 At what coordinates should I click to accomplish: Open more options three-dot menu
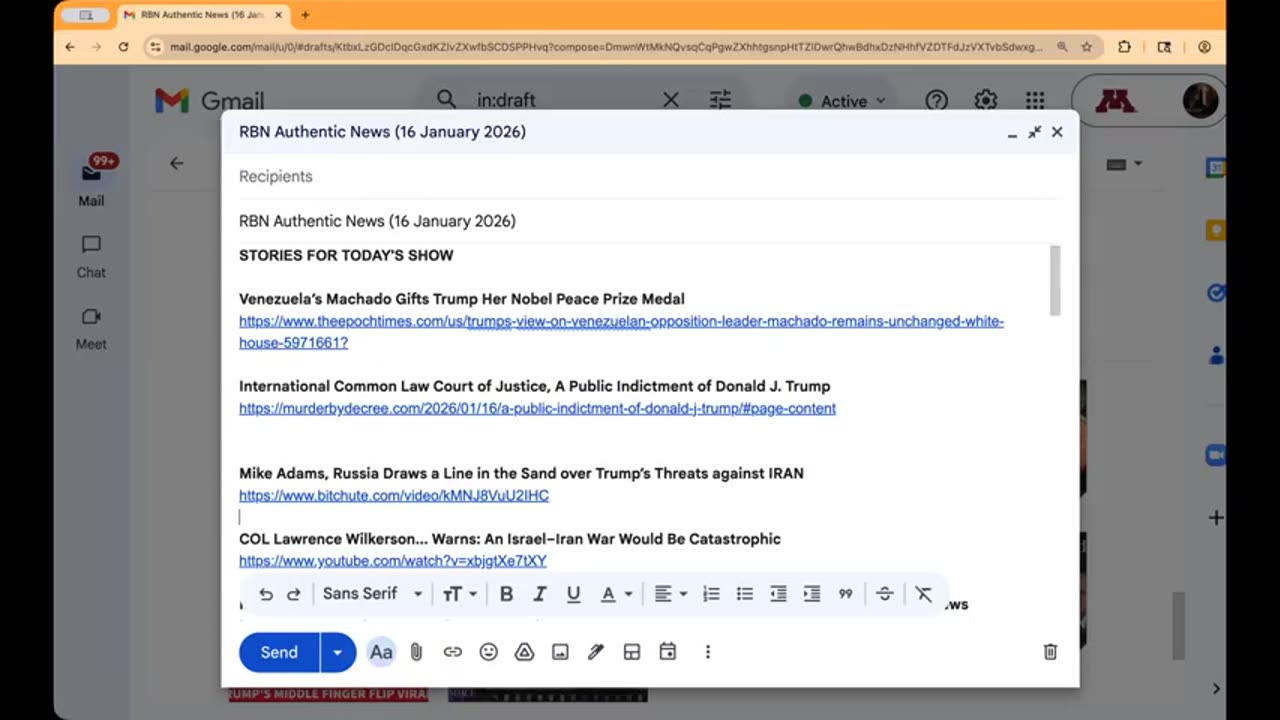tap(708, 652)
